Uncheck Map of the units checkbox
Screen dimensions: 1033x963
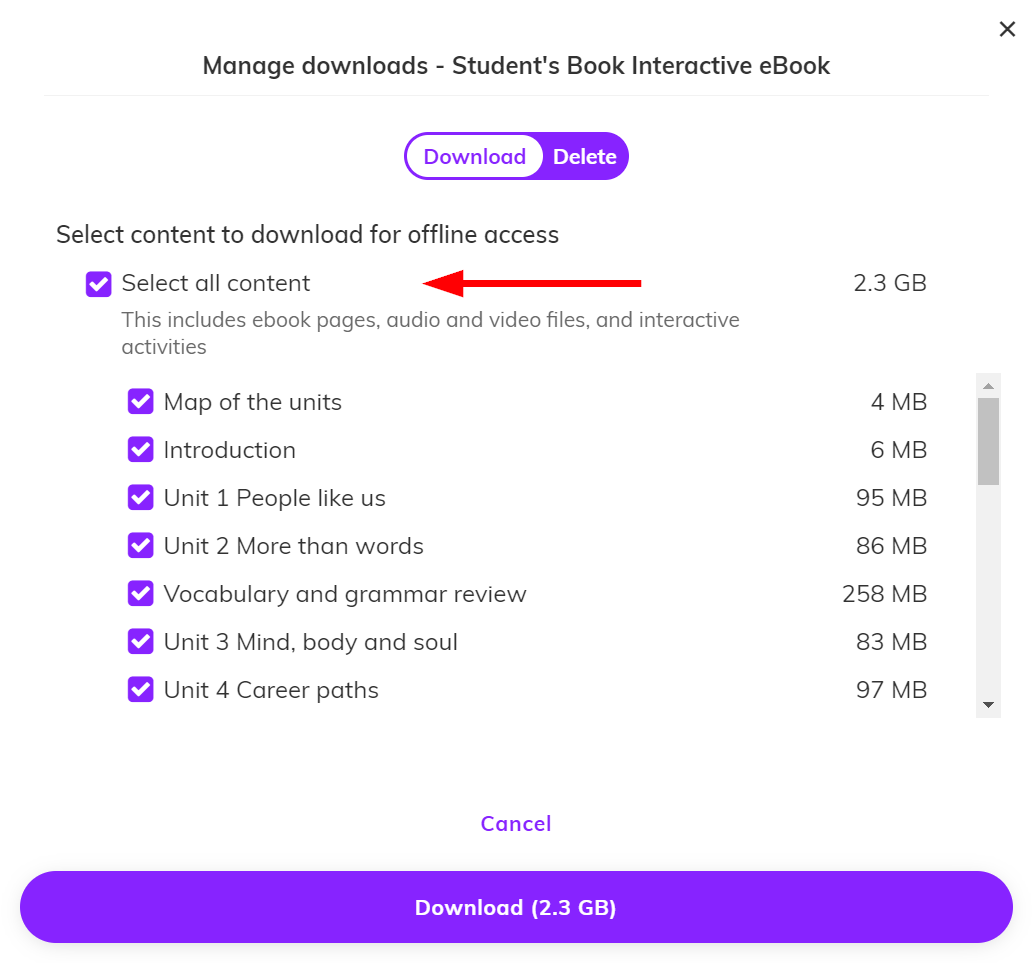pos(140,402)
